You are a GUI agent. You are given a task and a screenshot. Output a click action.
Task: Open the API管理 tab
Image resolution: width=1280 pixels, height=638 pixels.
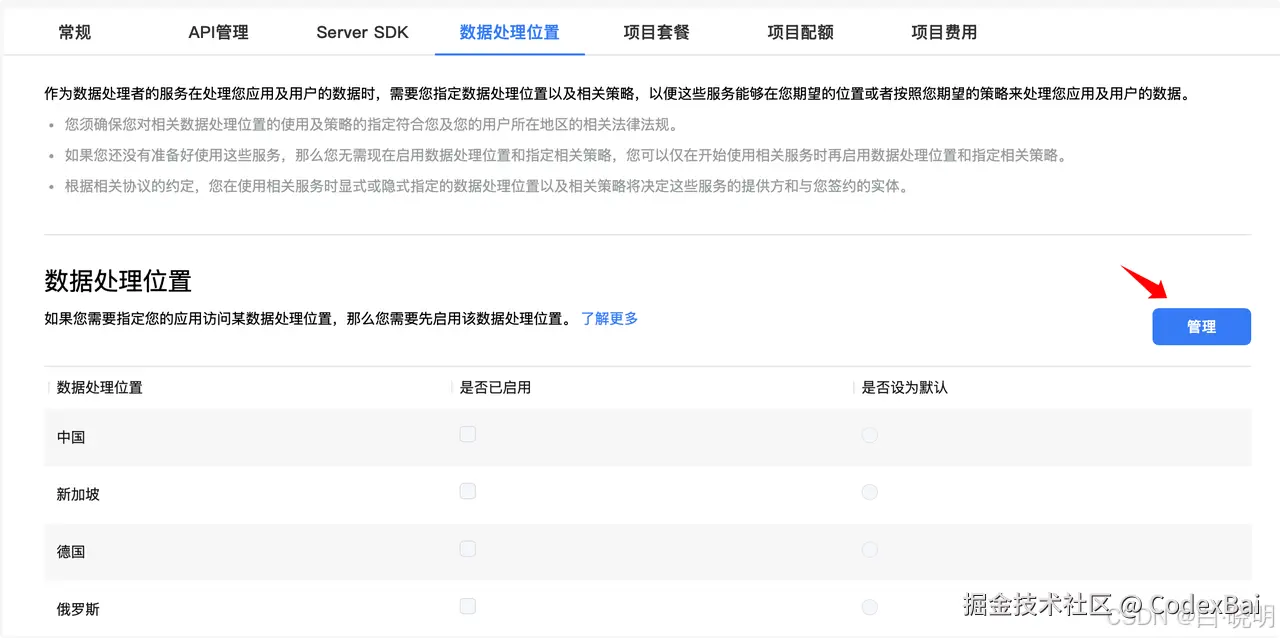point(218,32)
